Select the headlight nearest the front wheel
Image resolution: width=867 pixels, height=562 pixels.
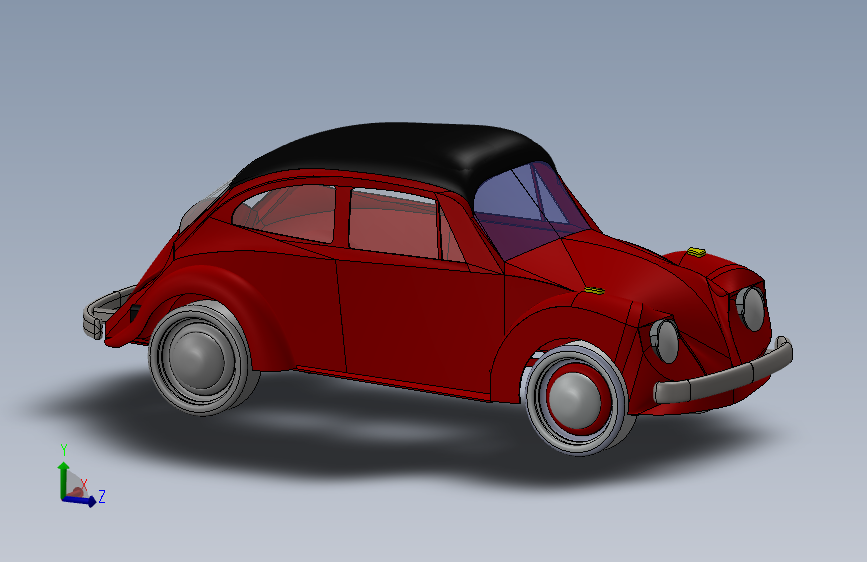(664, 341)
